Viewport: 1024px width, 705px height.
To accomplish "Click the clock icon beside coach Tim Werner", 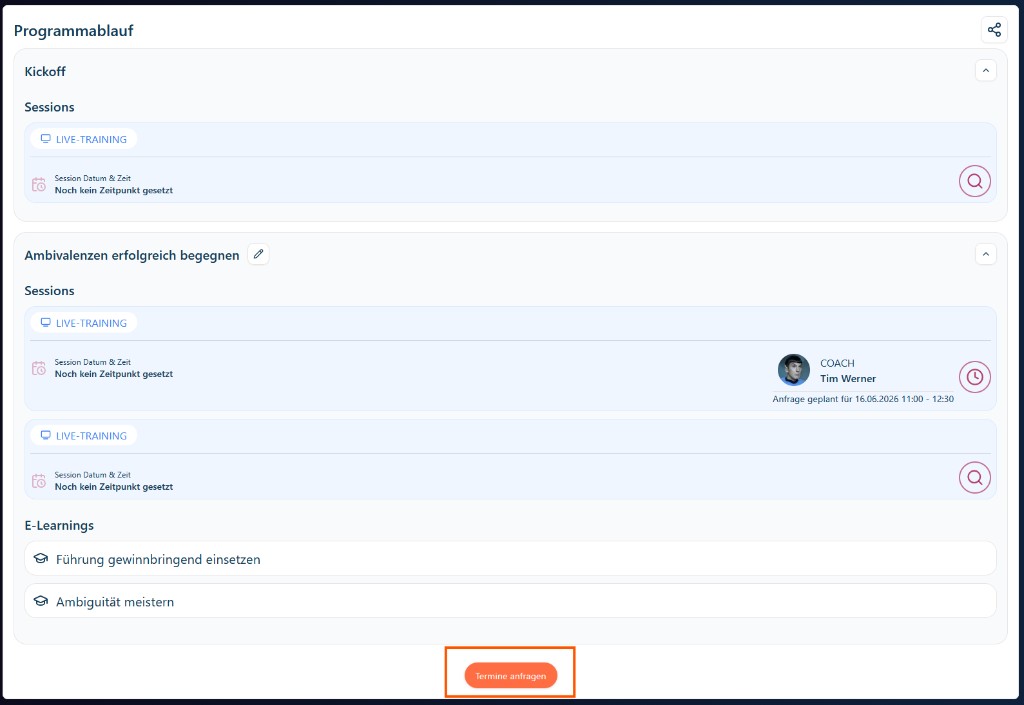I will click(x=974, y=377).
